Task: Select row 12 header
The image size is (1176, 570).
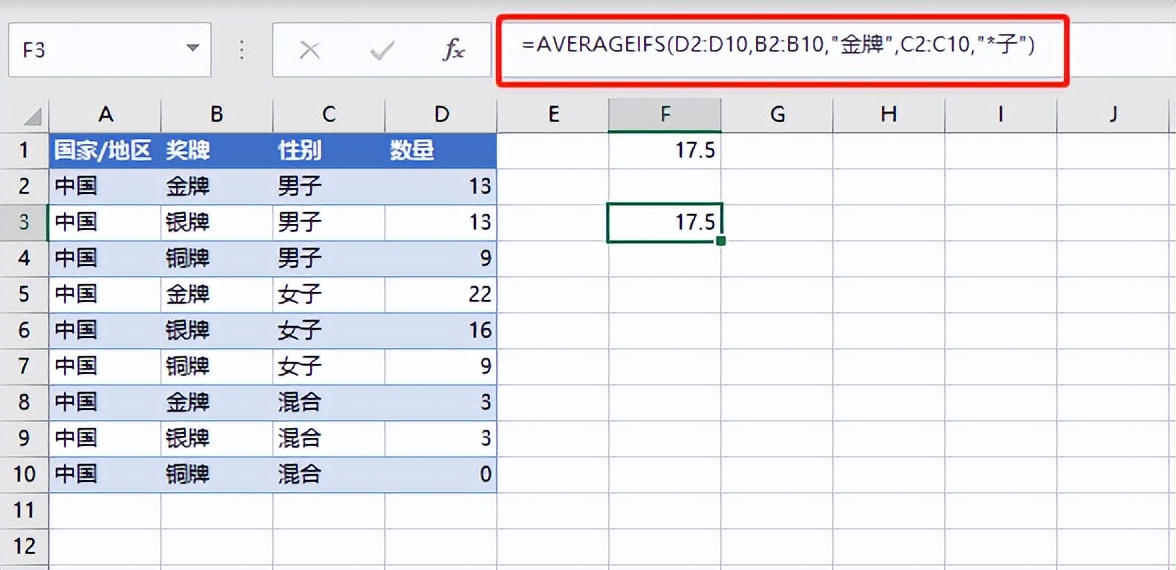Action: tap(24, 547)
